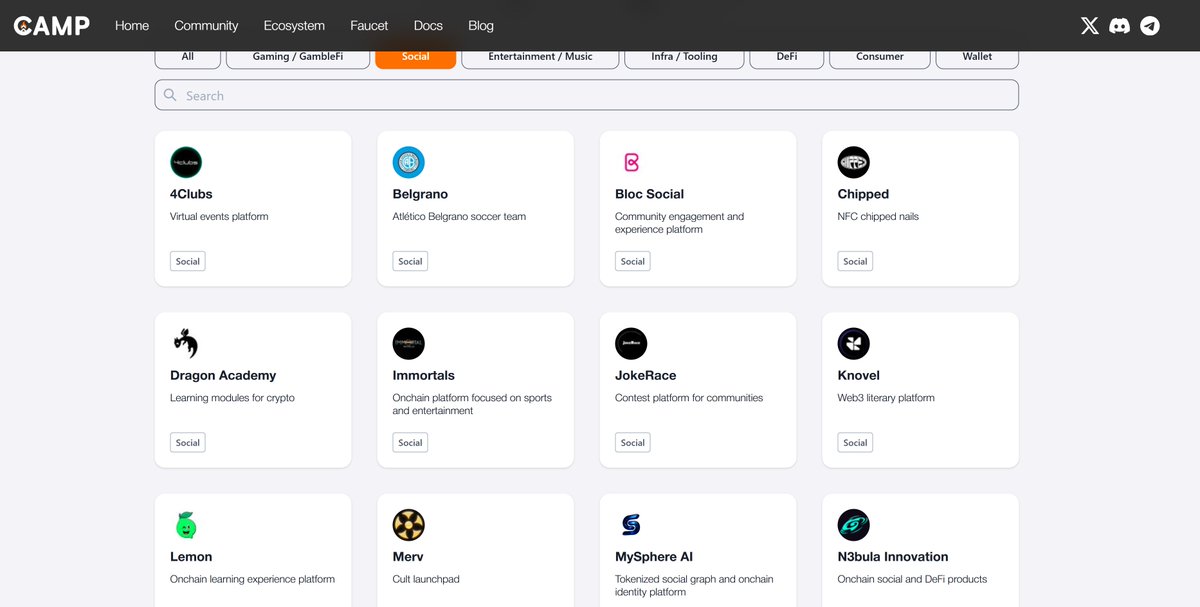
Task: Open the X (Twitter) social icon
Action: pos(1090,26)
